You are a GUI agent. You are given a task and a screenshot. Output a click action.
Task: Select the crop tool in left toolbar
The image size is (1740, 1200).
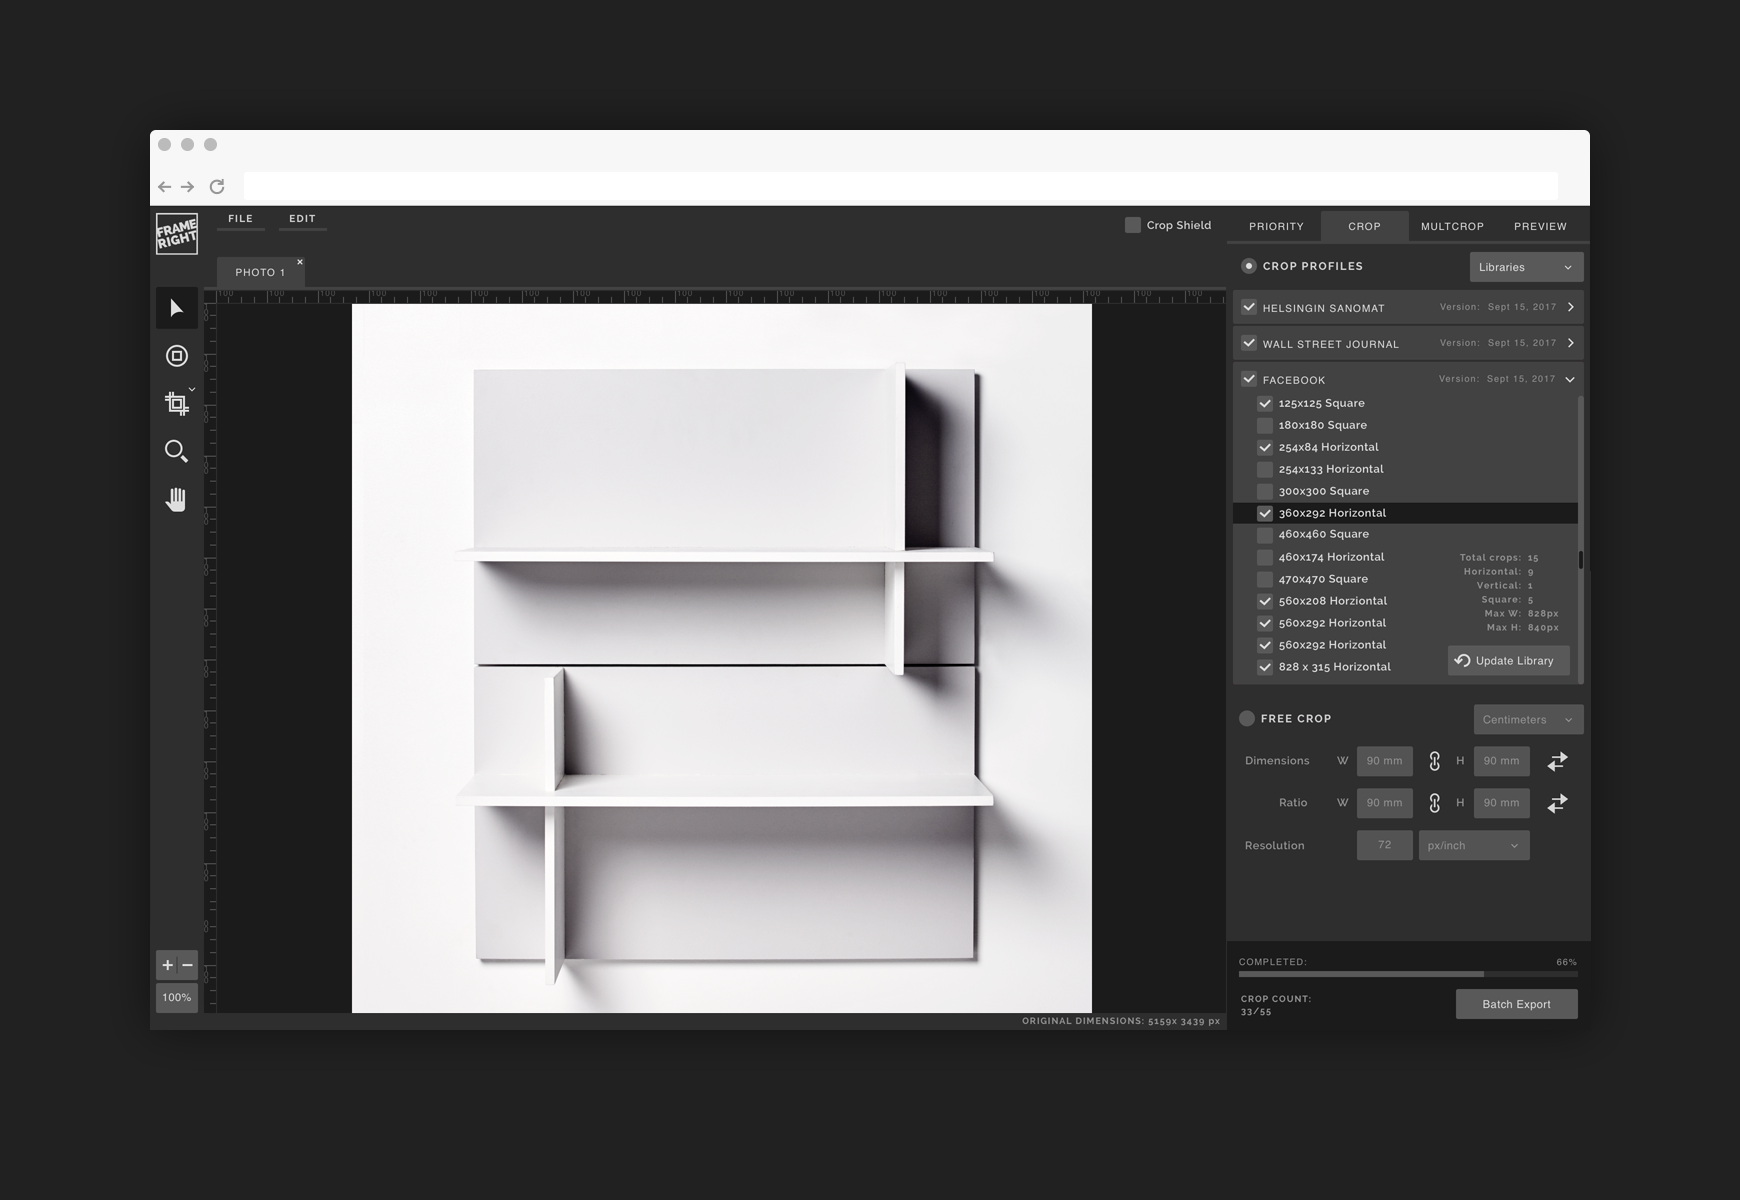tap(176, 403)
